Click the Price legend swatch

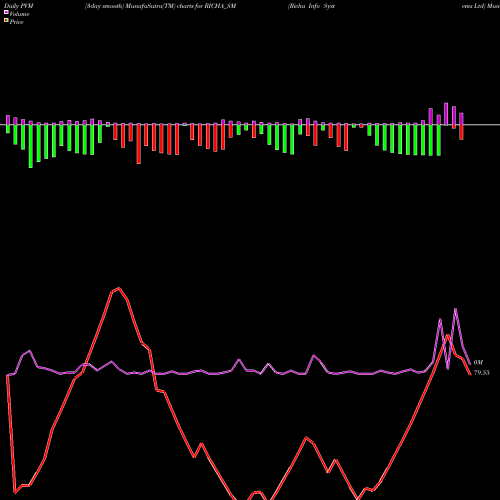tap(6, 20)
